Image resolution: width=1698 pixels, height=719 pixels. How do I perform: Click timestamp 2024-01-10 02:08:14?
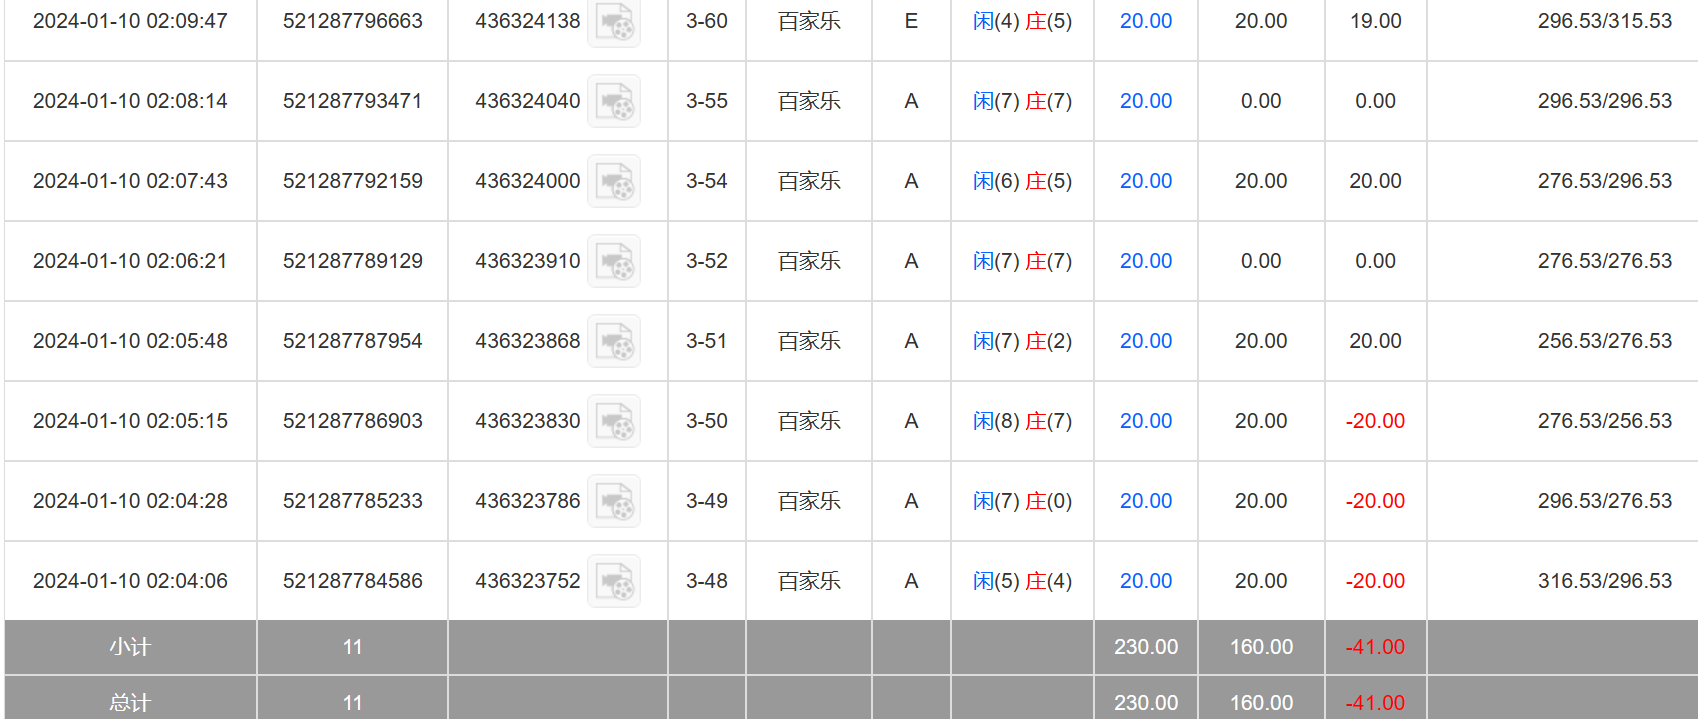tap(130, 101)
